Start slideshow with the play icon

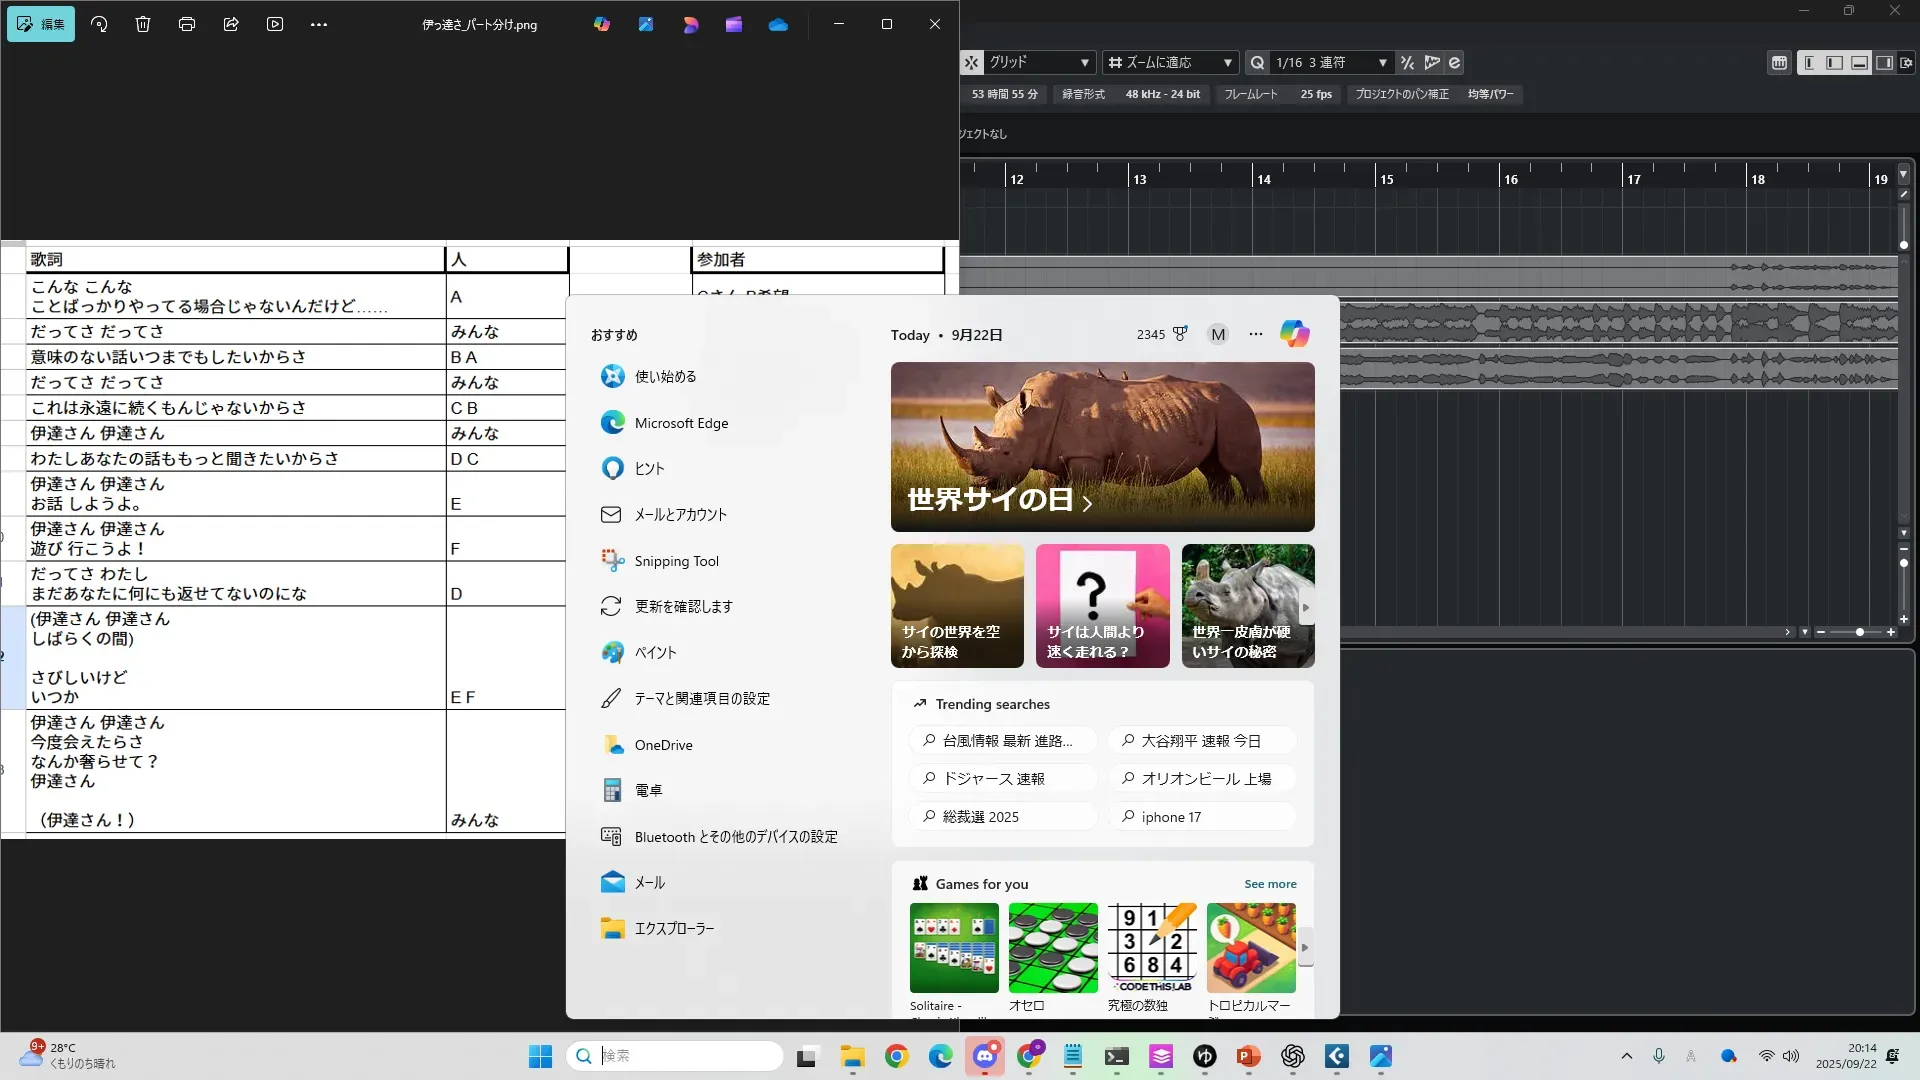[275, 24]
